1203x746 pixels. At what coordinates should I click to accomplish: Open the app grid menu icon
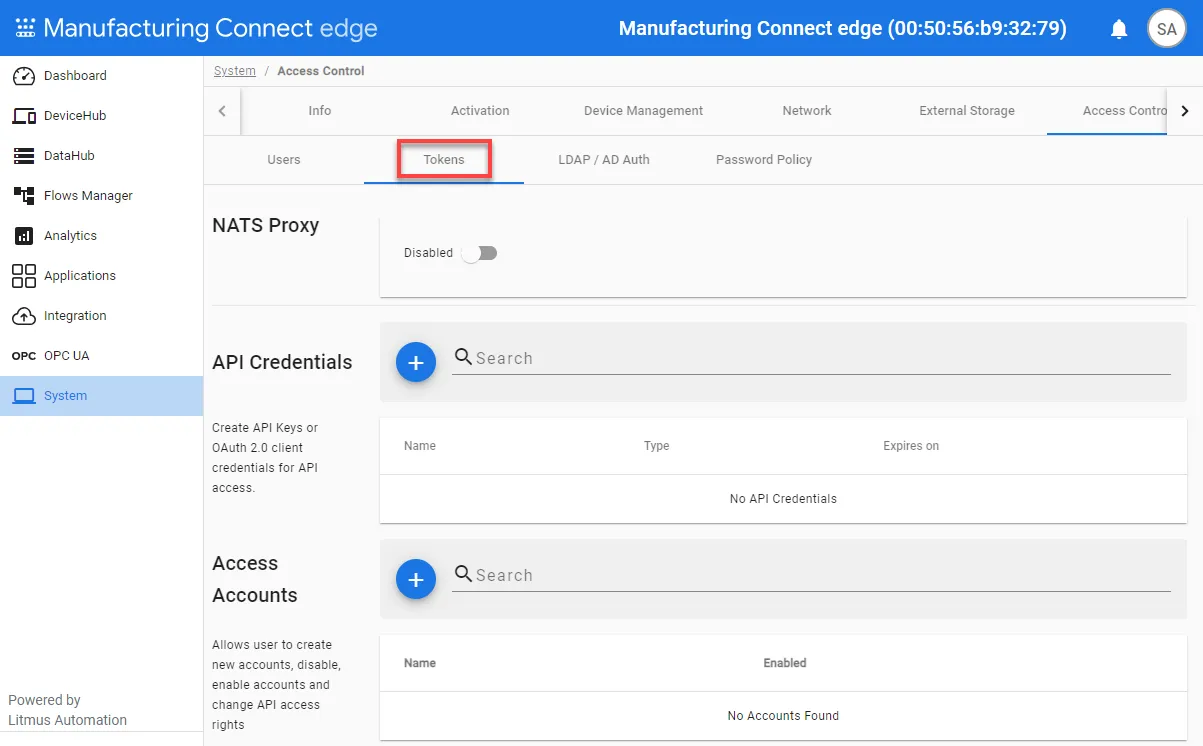point(24,28)
